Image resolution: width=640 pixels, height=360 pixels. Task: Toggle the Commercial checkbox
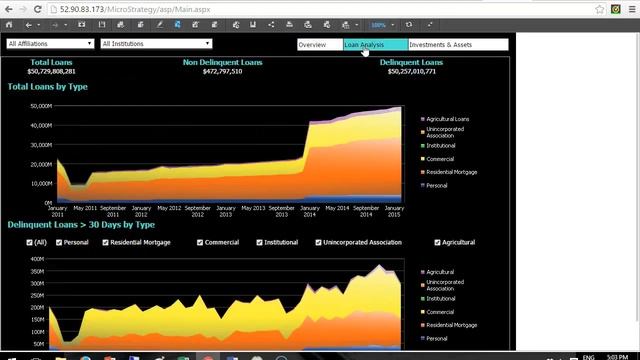click(200, 242)
